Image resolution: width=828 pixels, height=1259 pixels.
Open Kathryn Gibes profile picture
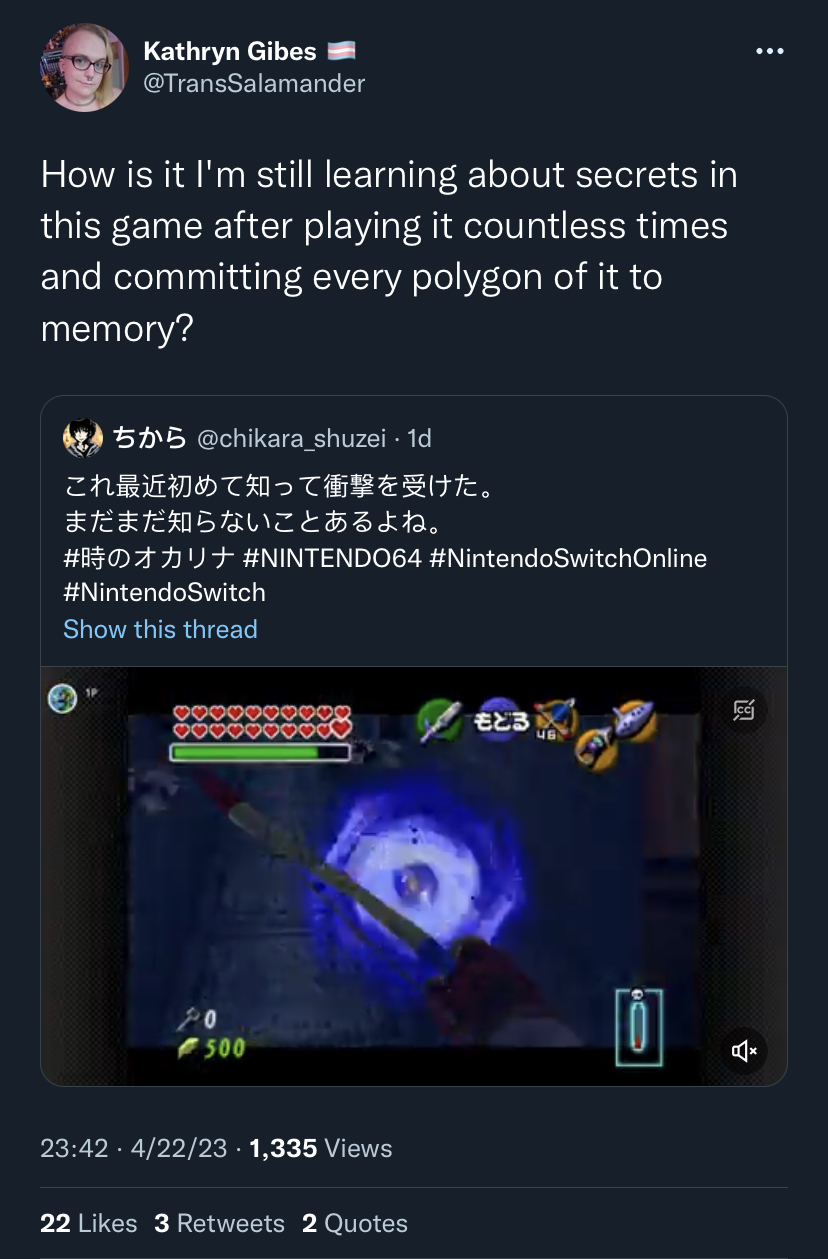pos(84,67)
